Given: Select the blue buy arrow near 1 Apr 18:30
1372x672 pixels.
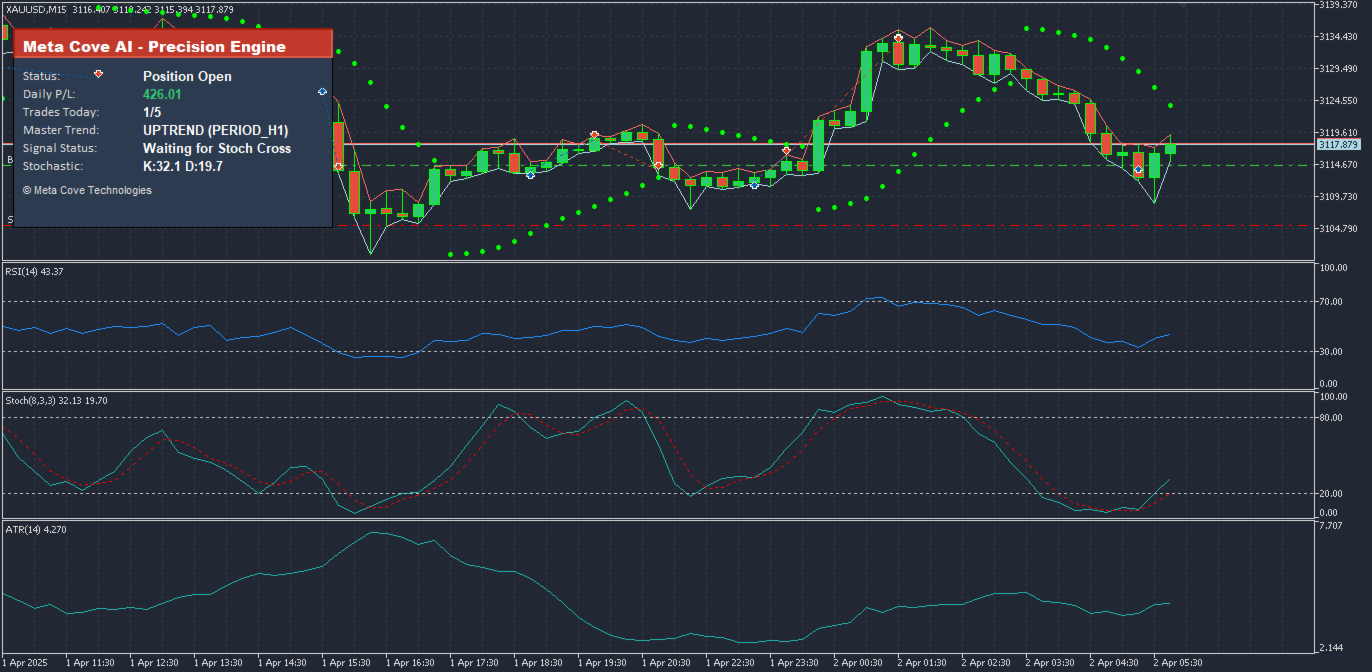Looking at the screenshot, I should pos(530,174).
